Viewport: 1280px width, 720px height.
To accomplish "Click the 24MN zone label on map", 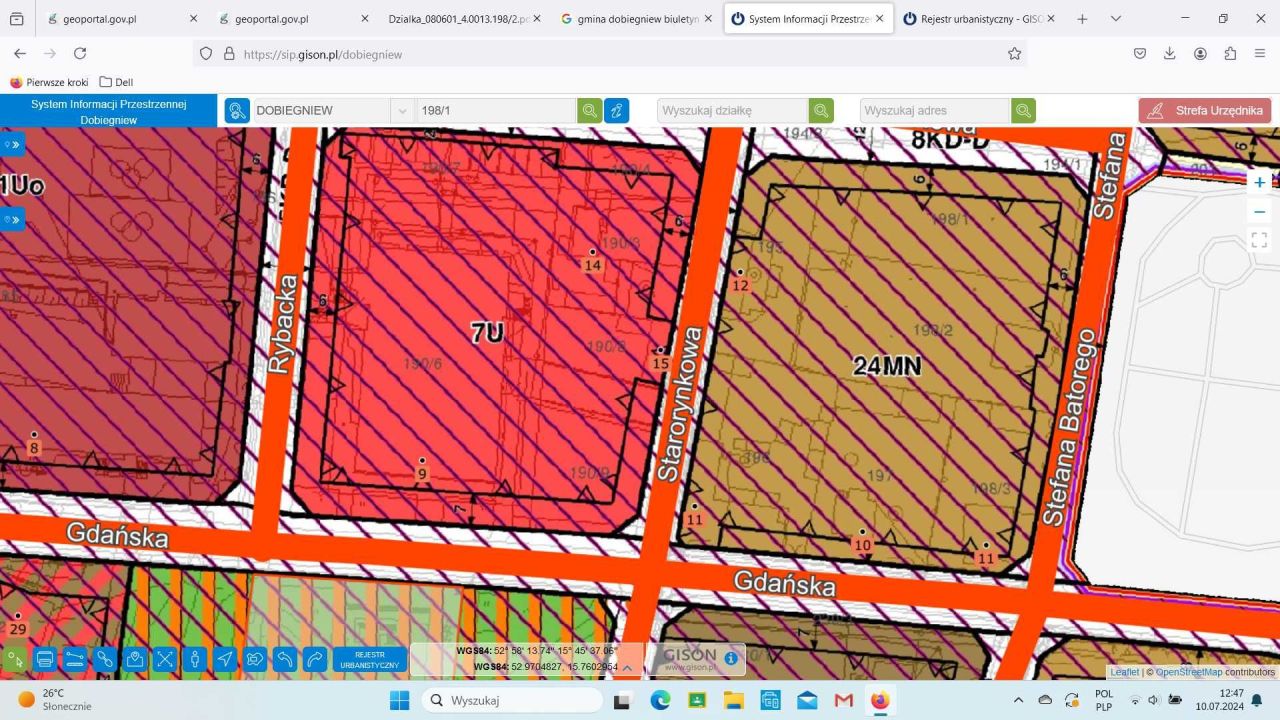I will coord(888,366).
